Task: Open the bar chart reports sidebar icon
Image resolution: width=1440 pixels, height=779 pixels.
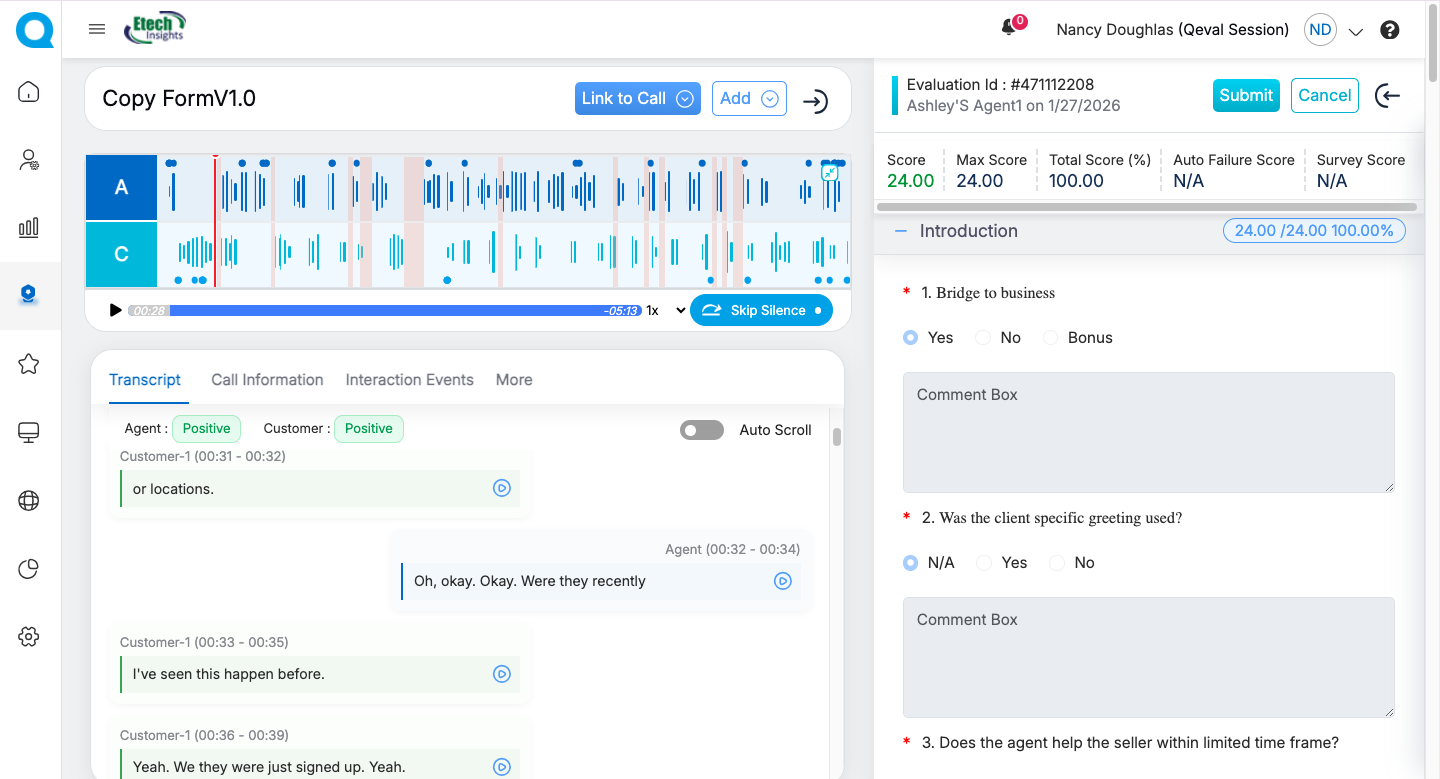Action: (29, 227)
